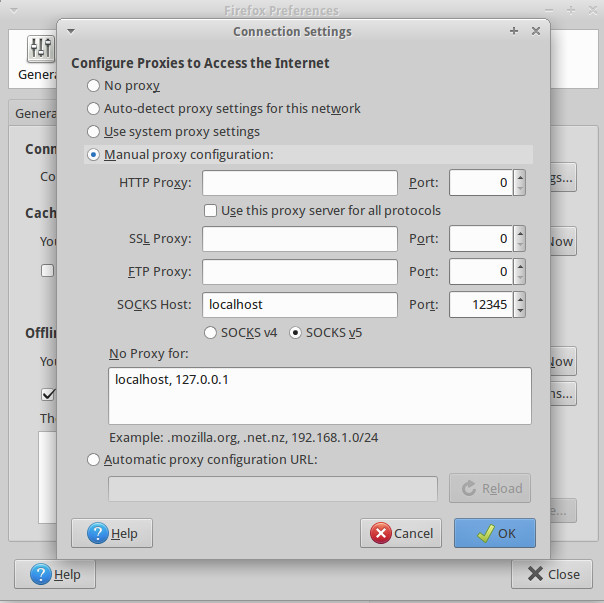This screenshot has height=603, width=604.
Task: Increase HTTP Proxy port with up arrow
Action: click(x=520, y=177)
